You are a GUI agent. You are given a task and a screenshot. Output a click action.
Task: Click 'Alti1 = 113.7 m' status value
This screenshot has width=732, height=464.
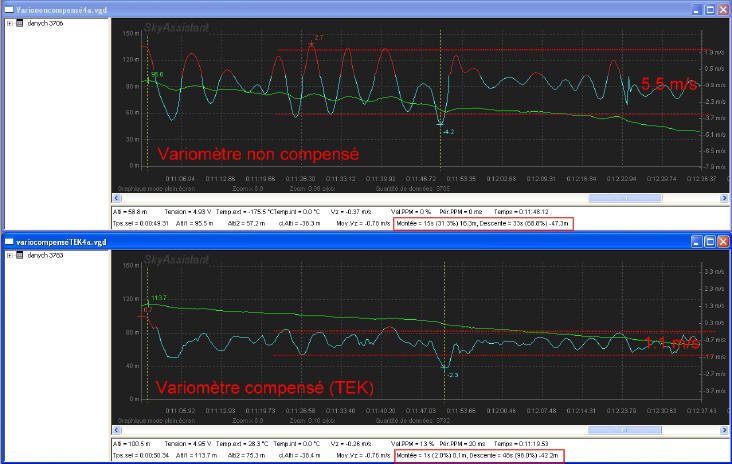197,456
